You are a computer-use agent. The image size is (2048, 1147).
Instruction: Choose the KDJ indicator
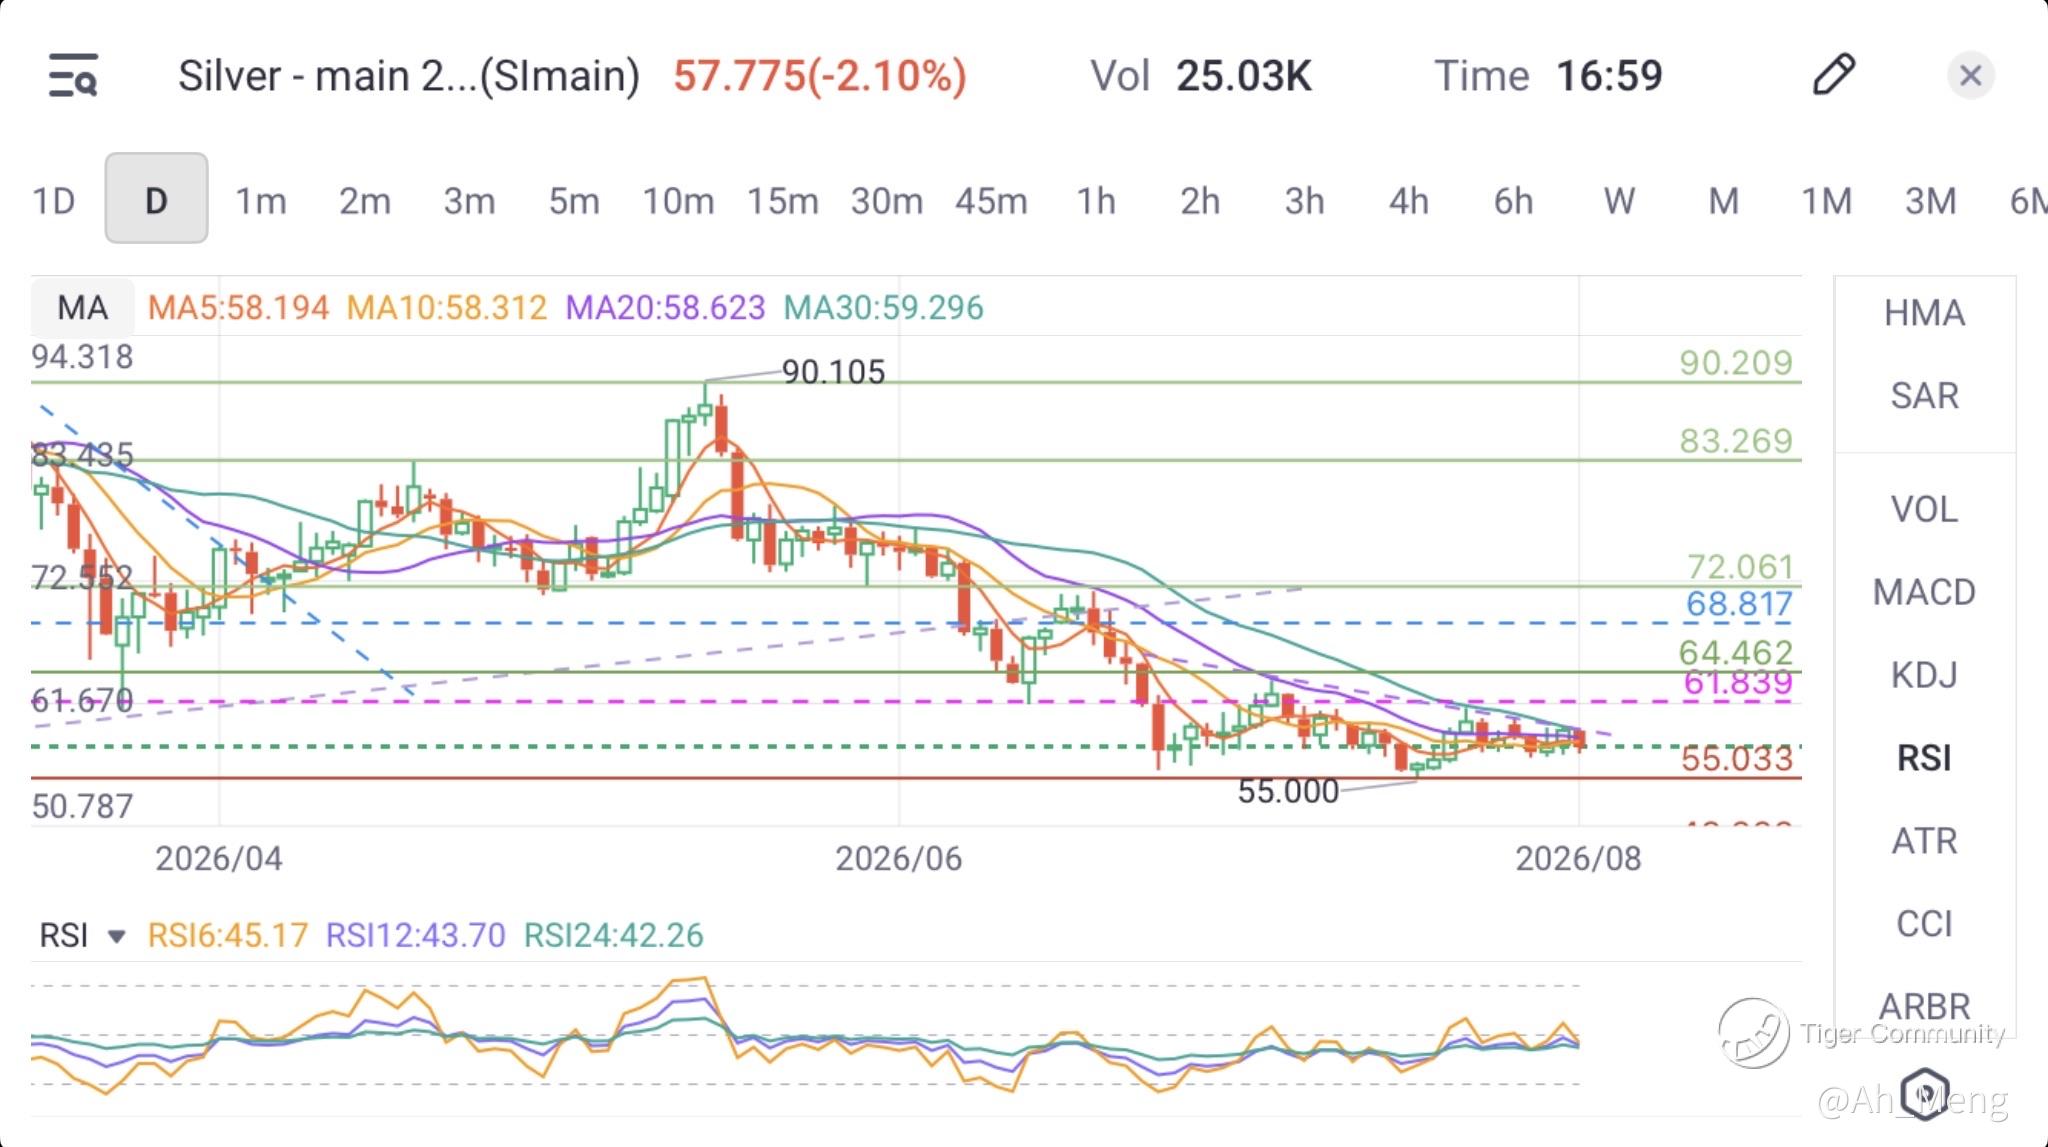(x=1924, y=675)
